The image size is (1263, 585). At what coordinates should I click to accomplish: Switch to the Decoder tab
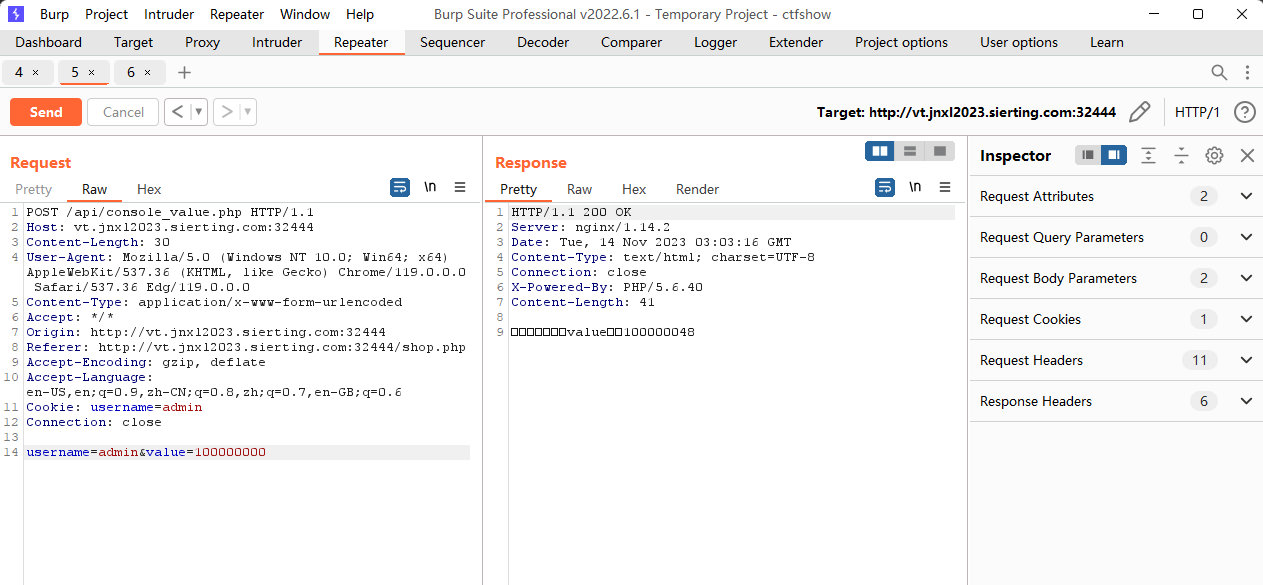pyautogui.click(x=543, y=42)
